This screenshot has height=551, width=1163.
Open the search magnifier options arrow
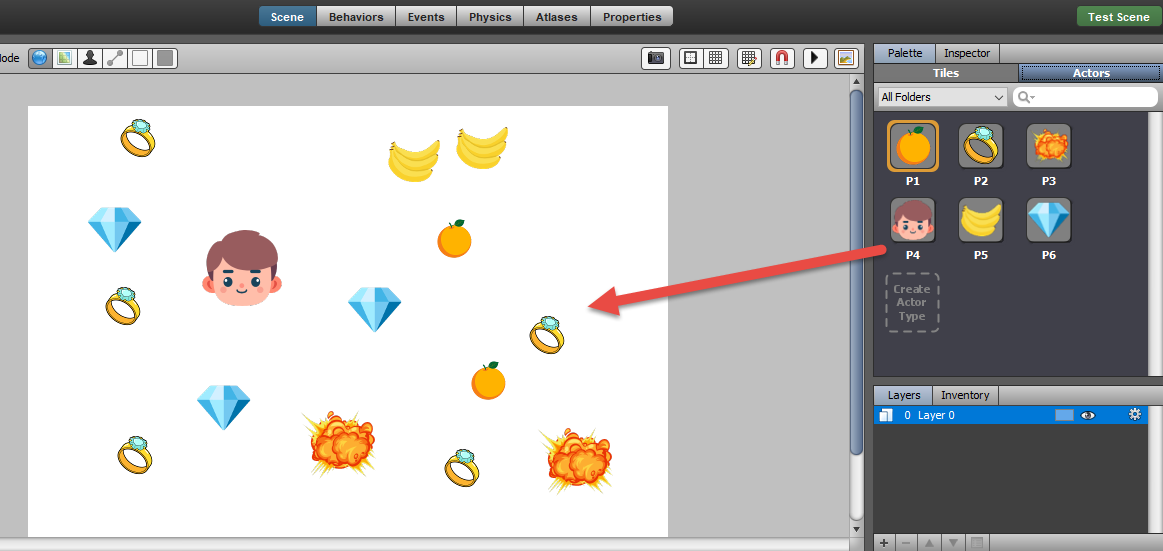1027,97
